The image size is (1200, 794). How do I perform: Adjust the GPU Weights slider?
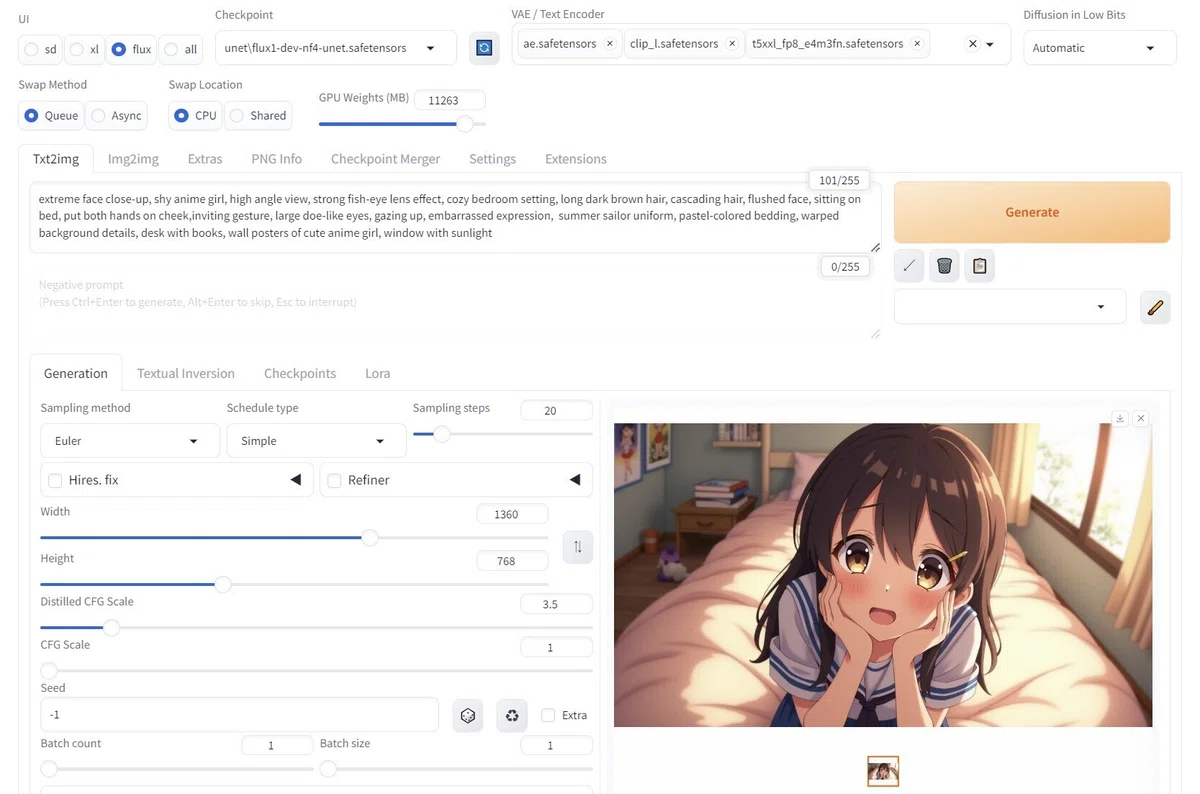tap(402, 124)
